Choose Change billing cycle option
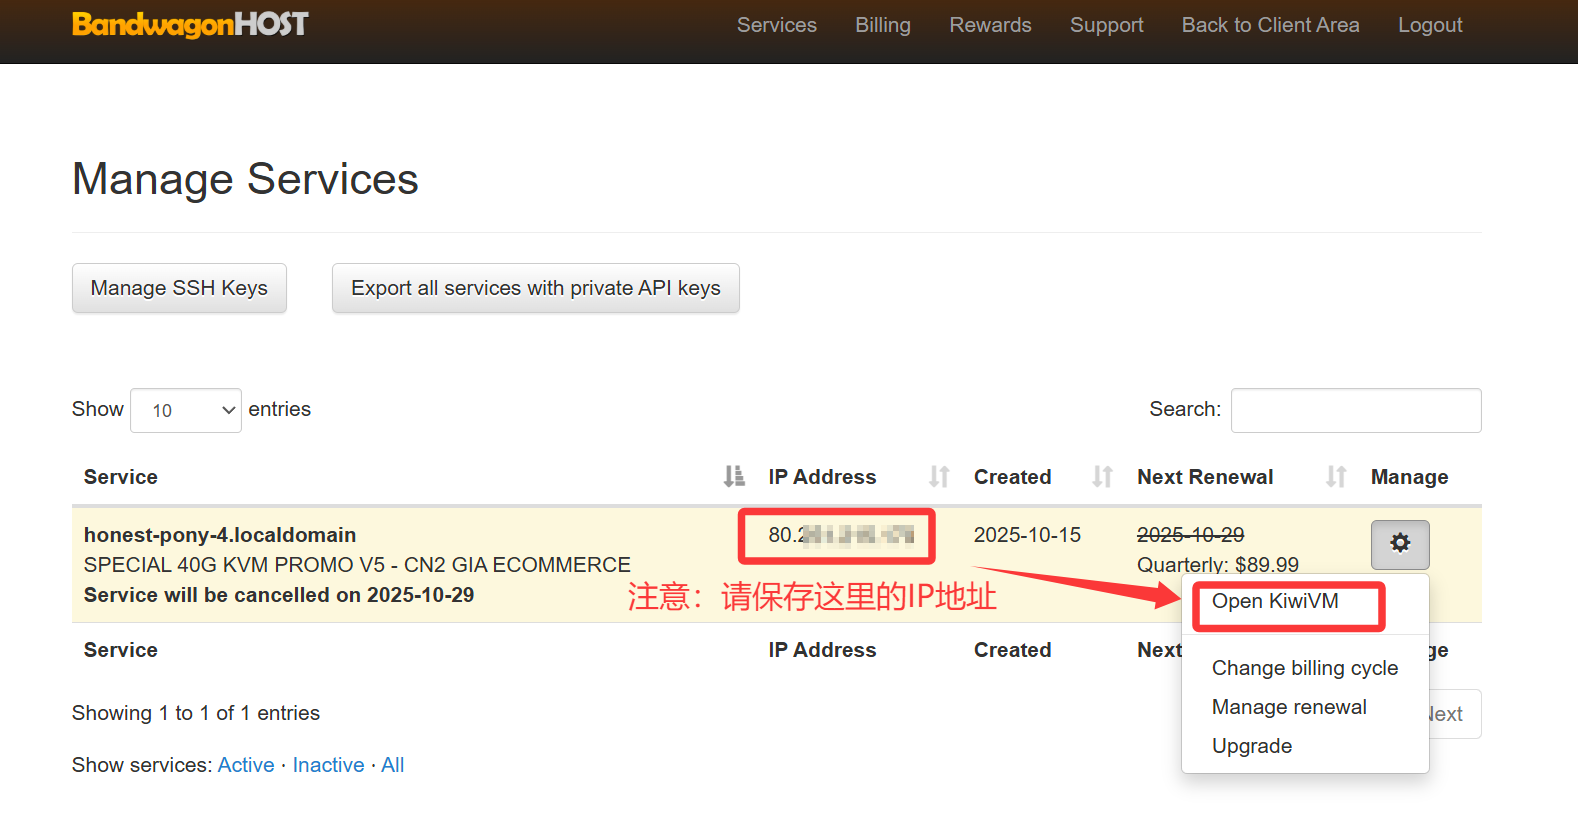This screenshot has height=824, width=1578. pyautogui.click(x=1304, y=668)
